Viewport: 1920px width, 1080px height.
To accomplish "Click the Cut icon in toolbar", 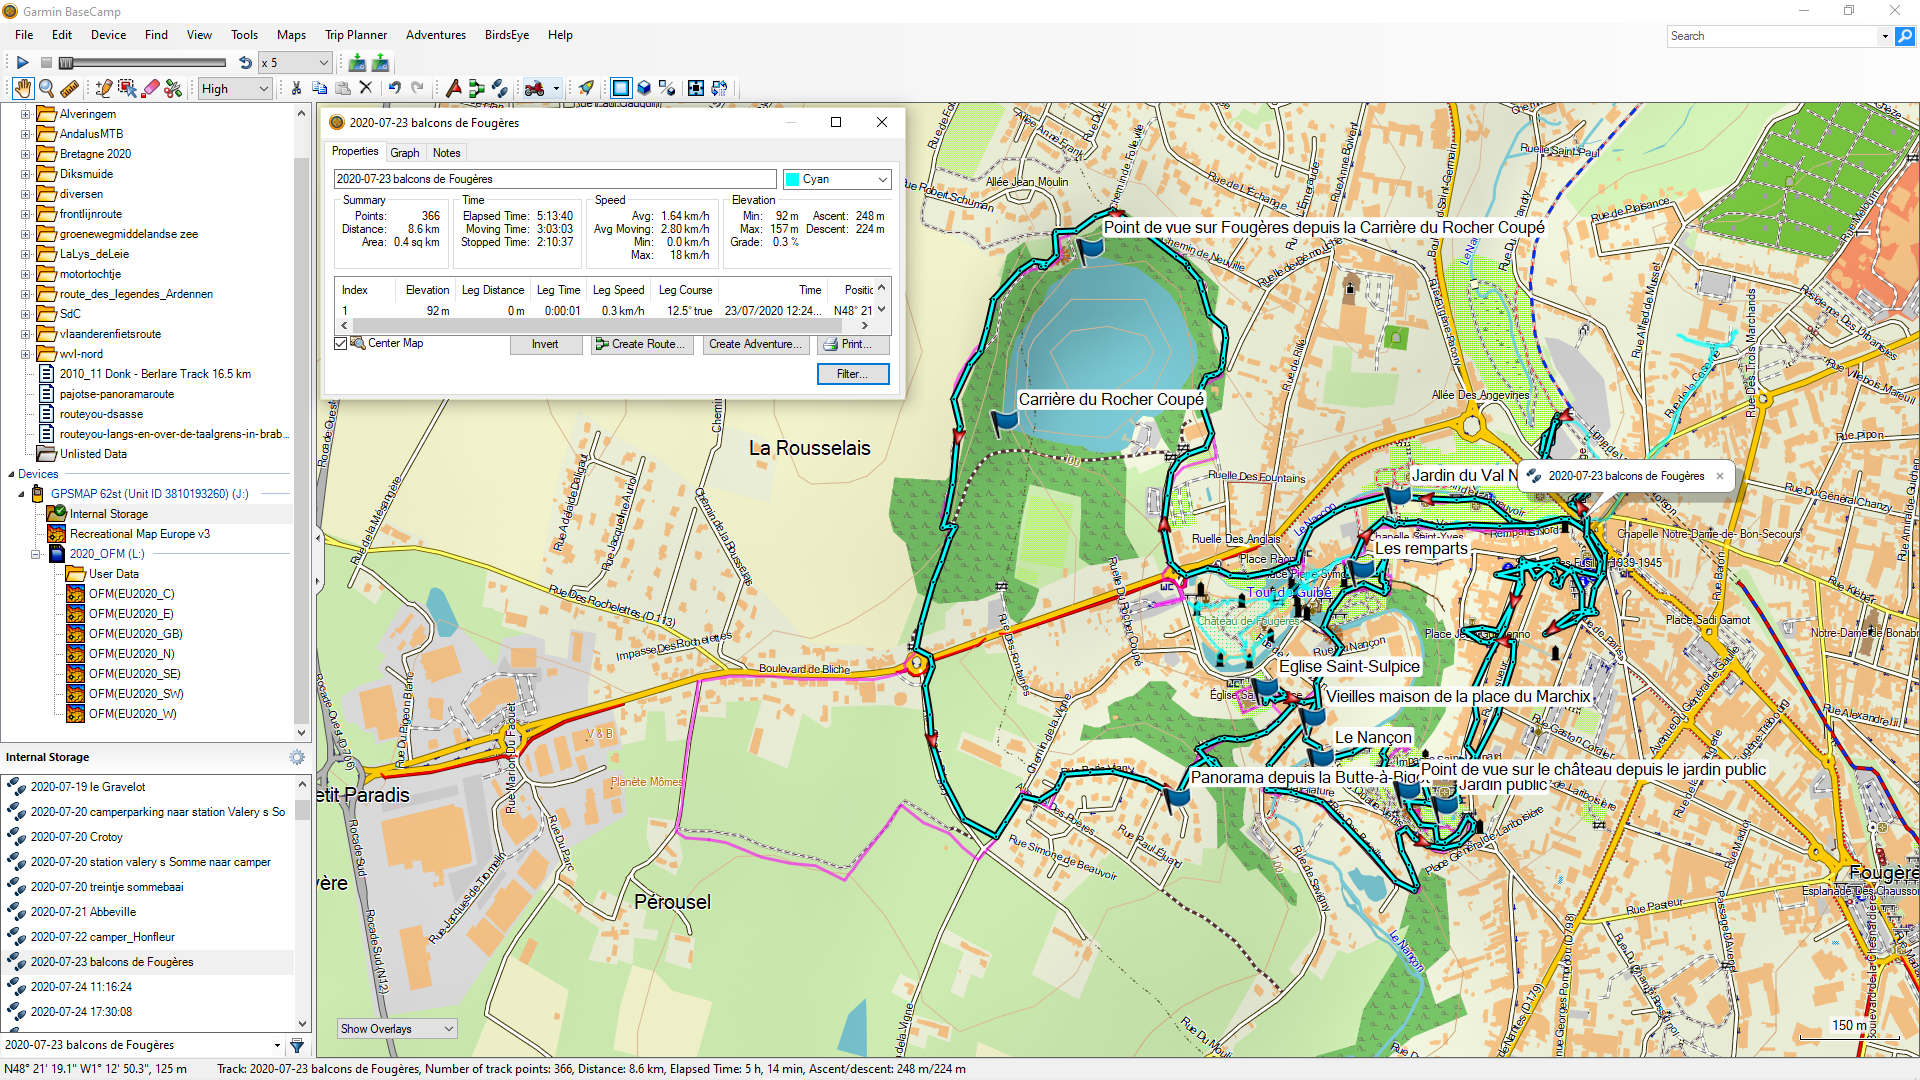I will point(296,88).
